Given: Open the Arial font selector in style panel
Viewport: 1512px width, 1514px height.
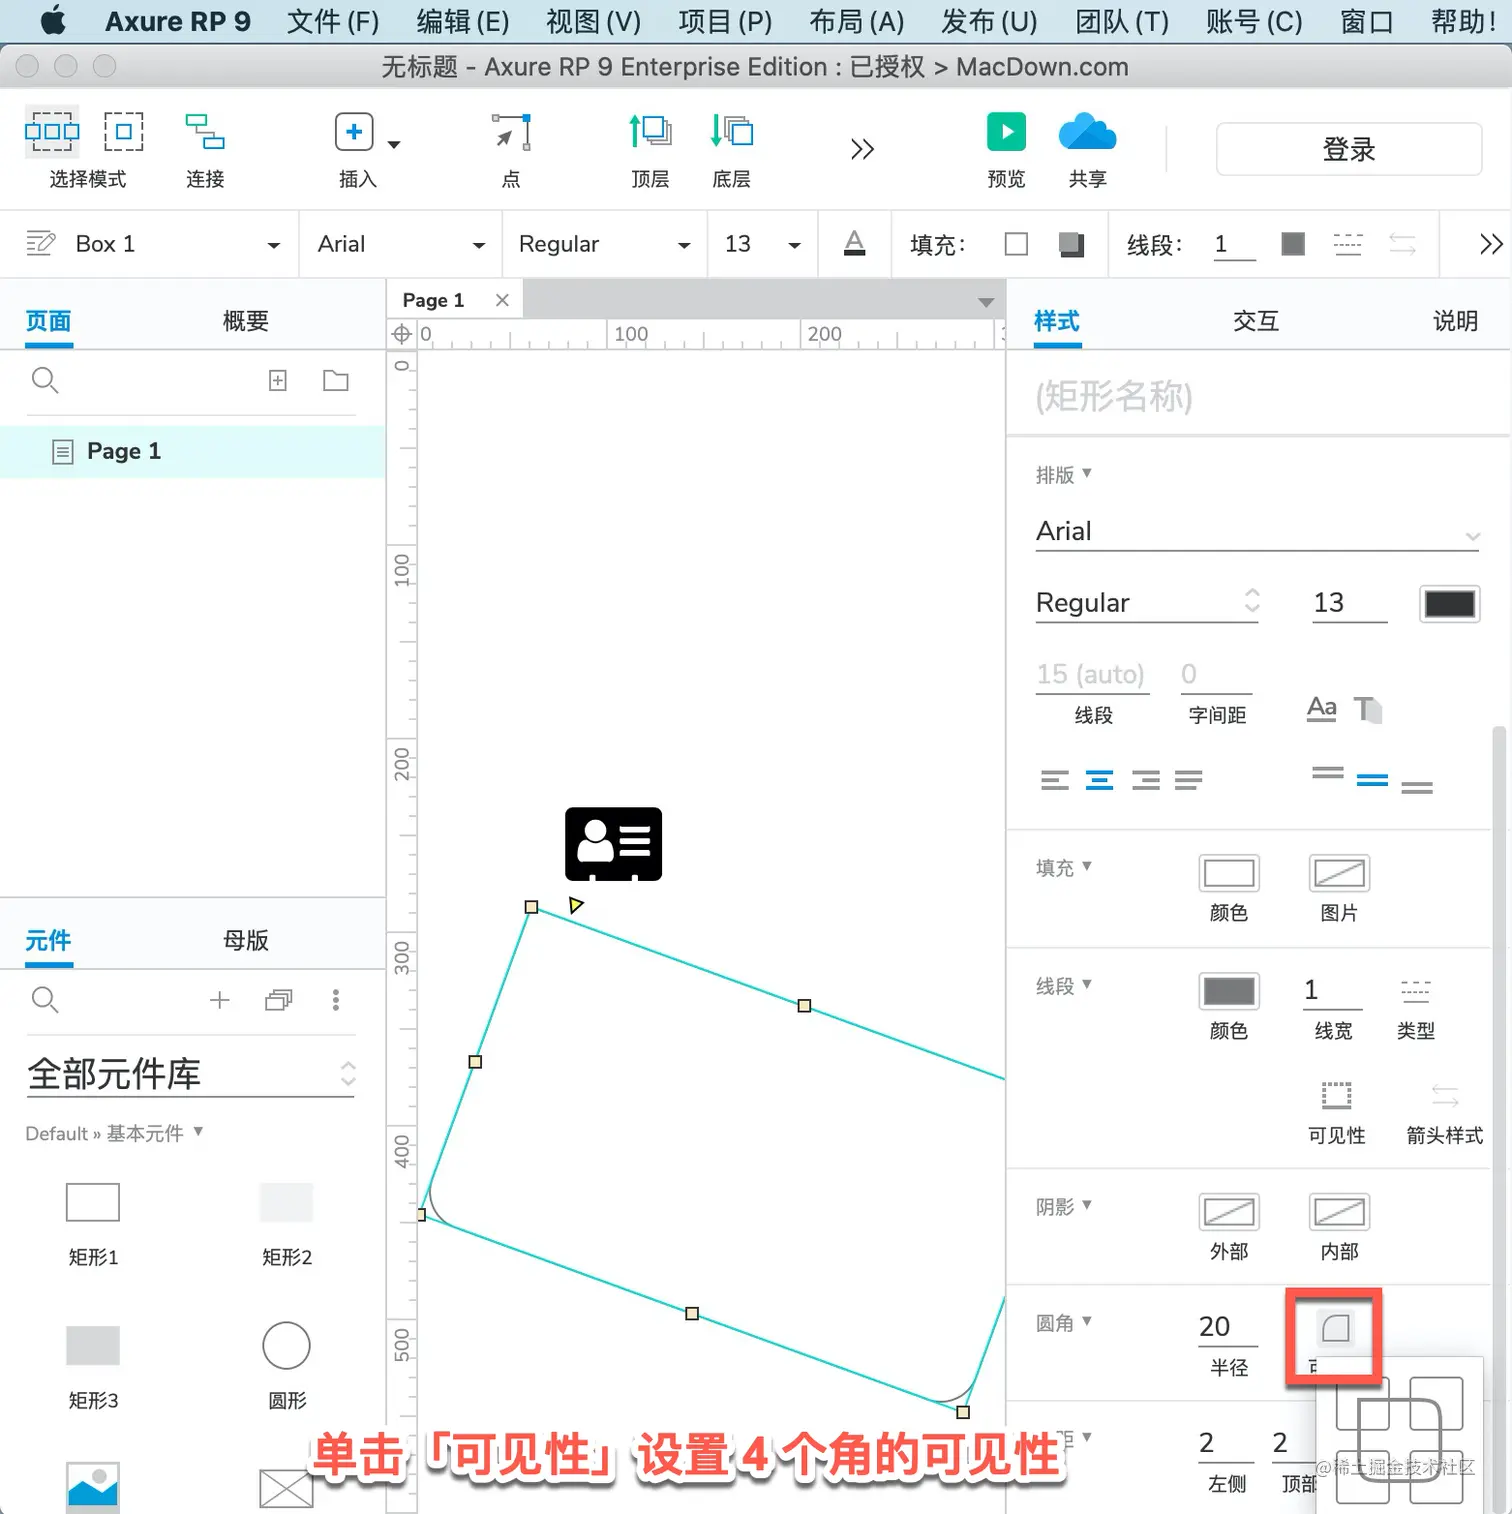Looking at the screenshot, I should coord(1258,531).
